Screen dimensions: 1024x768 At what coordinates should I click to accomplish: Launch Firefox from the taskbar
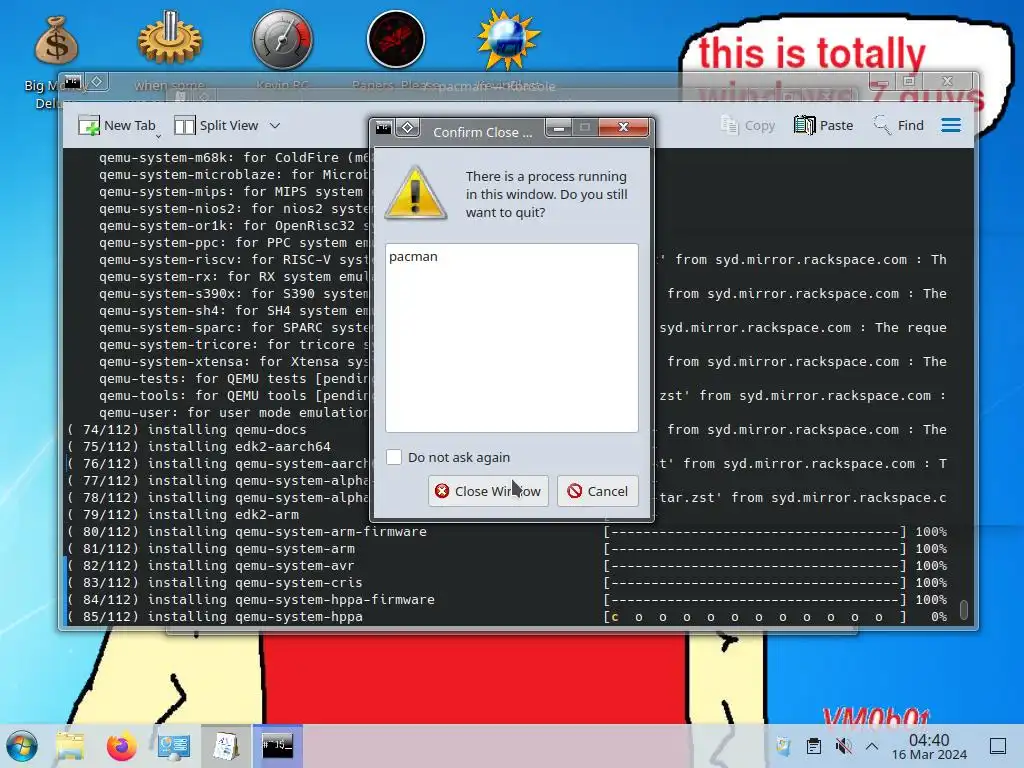click(121, 746)
